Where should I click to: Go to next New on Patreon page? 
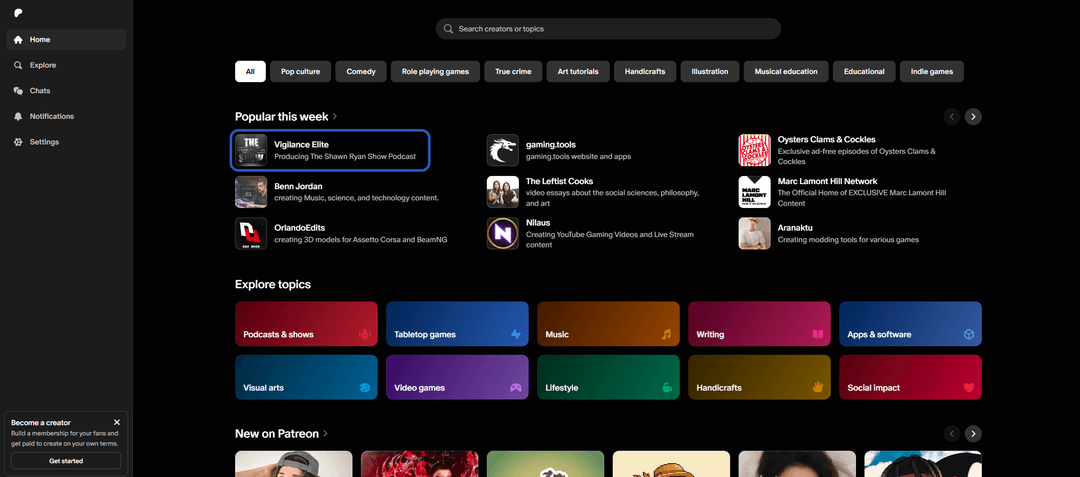(x=973, y=434)
